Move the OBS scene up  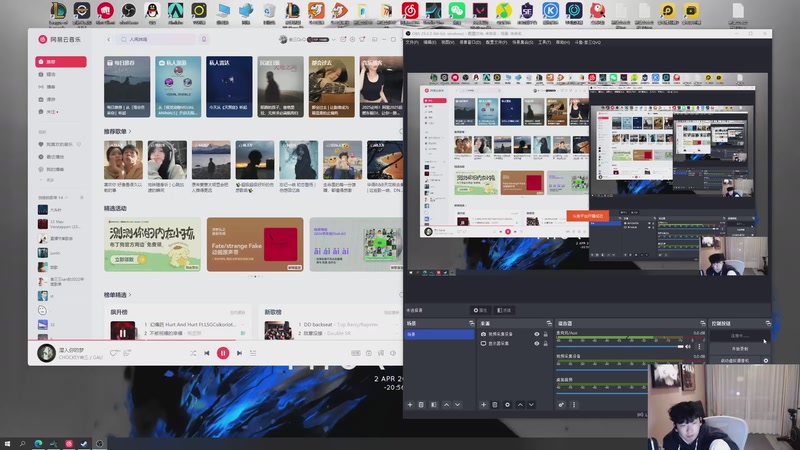coord(446,405)
